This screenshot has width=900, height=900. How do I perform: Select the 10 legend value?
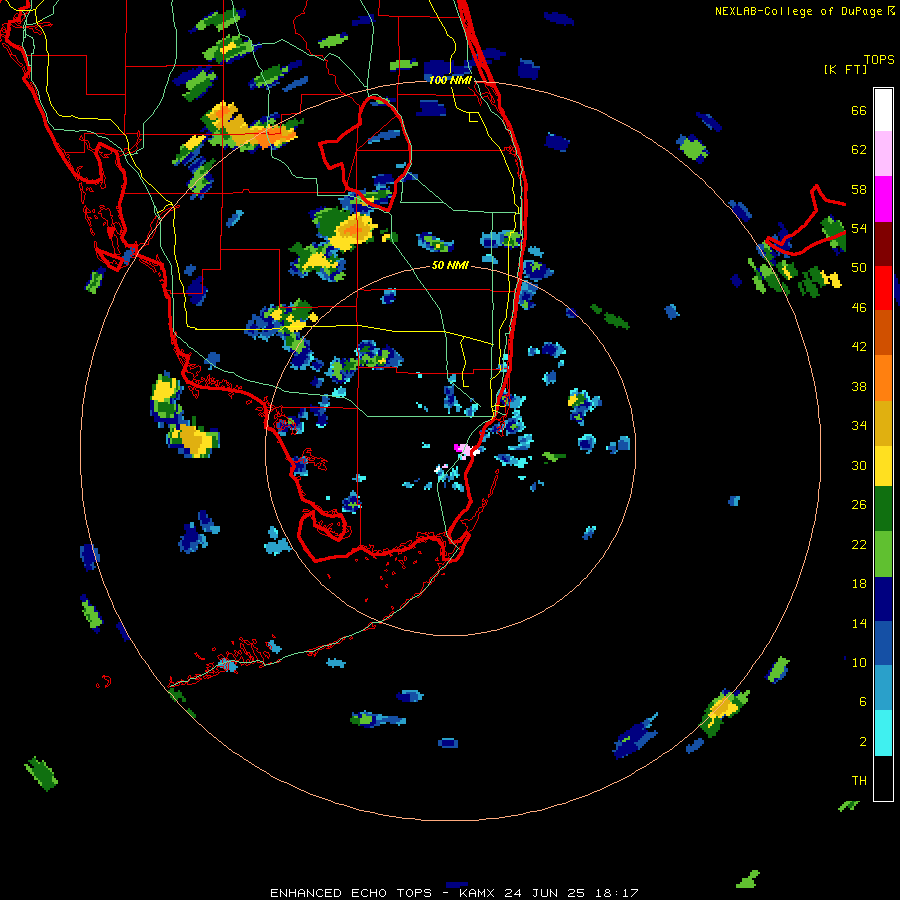point(859,662)
